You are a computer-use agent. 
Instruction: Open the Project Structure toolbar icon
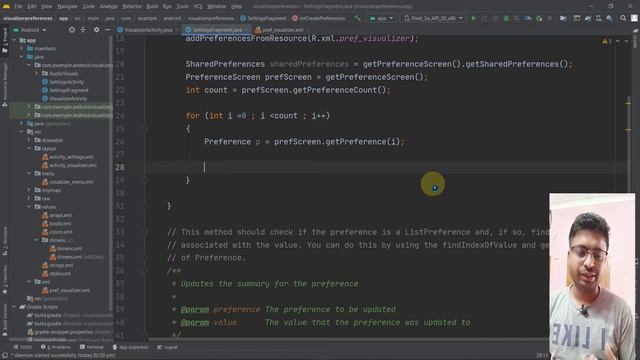563,18
